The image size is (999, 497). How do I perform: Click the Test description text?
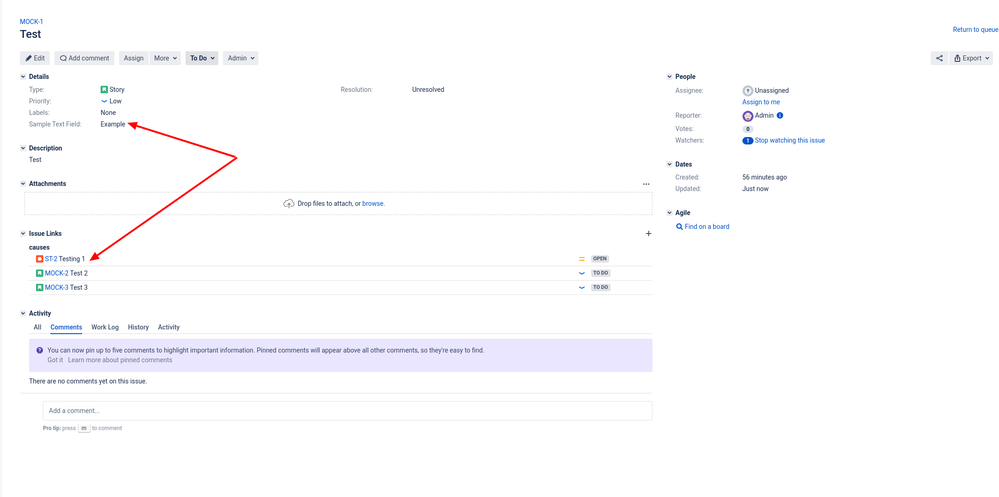[x=35, y=160]
